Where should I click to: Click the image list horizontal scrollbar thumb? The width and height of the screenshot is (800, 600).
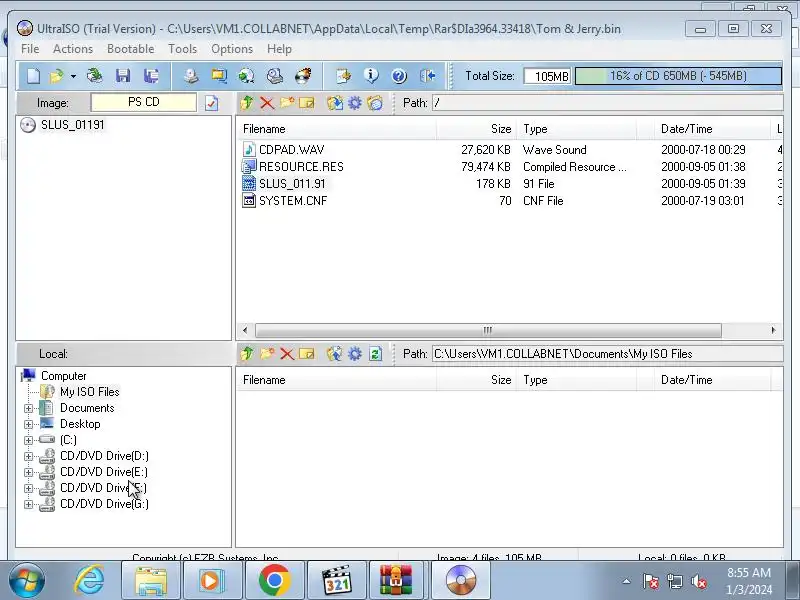coord(488,330)
